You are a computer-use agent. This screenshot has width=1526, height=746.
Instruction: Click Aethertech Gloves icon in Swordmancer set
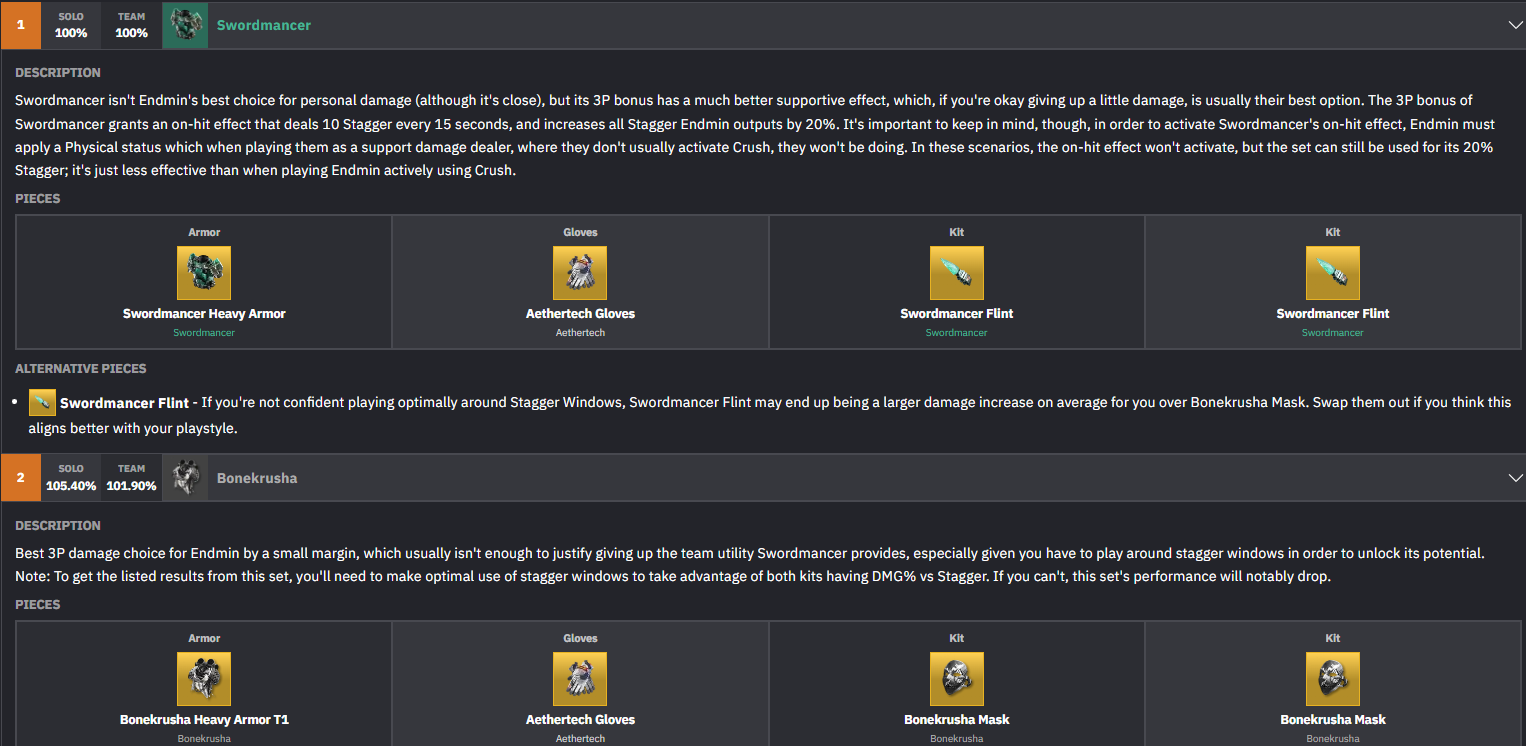[x=580, y=273]
